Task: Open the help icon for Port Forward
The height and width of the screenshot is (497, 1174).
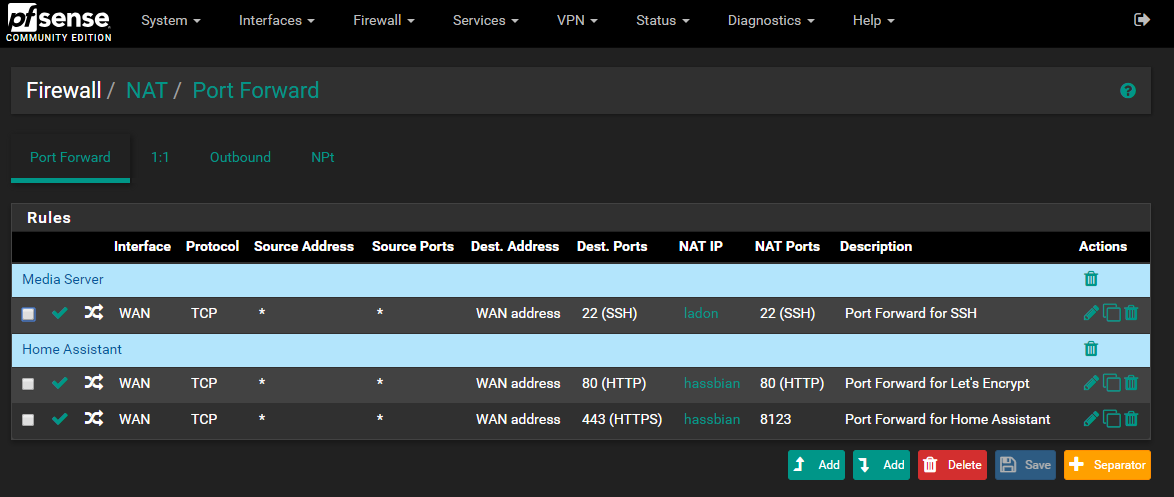Action: point(1128,91)
